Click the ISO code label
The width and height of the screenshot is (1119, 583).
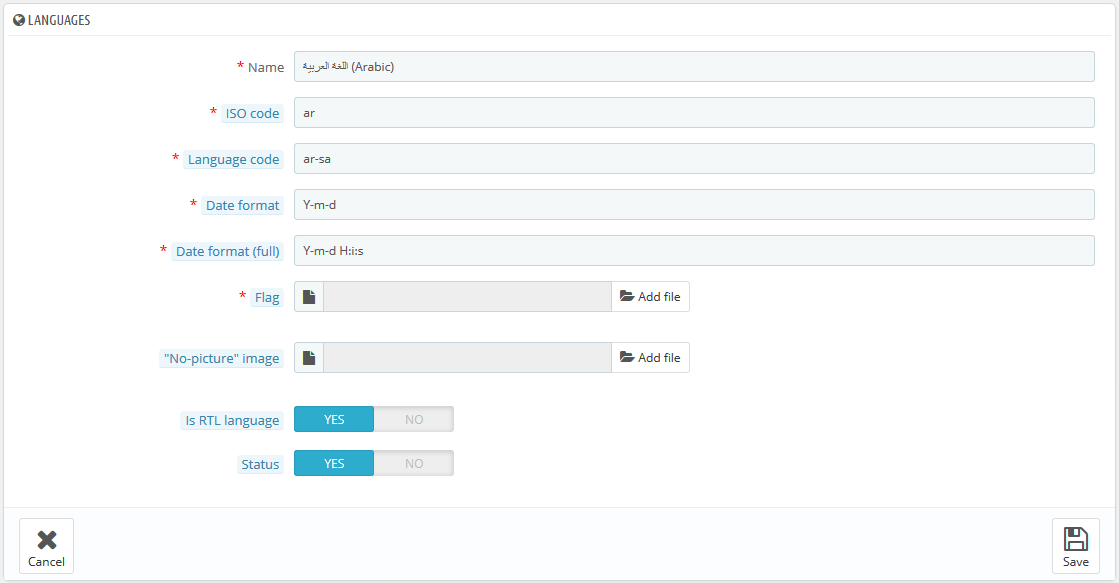pos(252,114)
